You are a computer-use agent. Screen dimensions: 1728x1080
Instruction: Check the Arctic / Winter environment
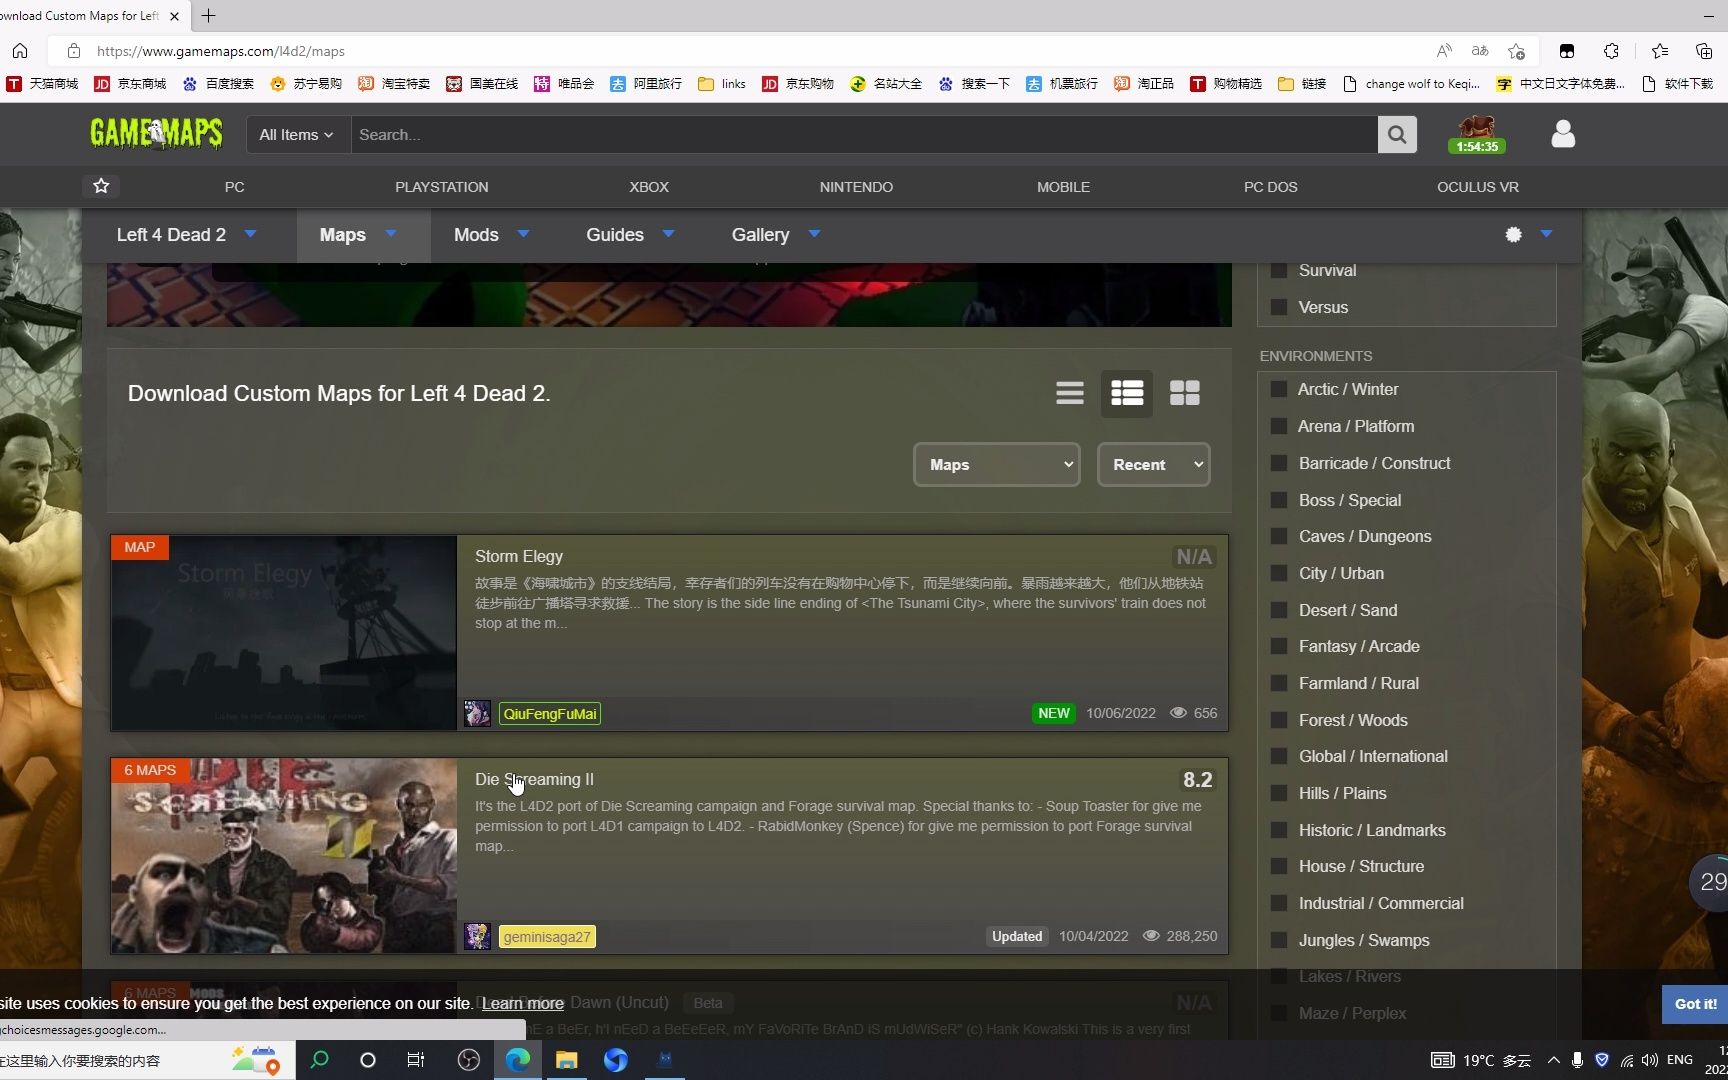point(1278,389)
